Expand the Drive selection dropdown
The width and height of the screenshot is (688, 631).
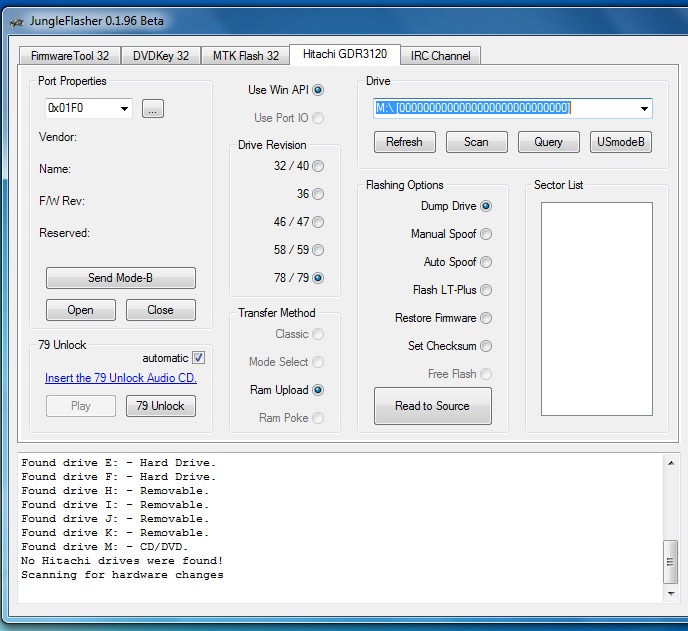644,108
